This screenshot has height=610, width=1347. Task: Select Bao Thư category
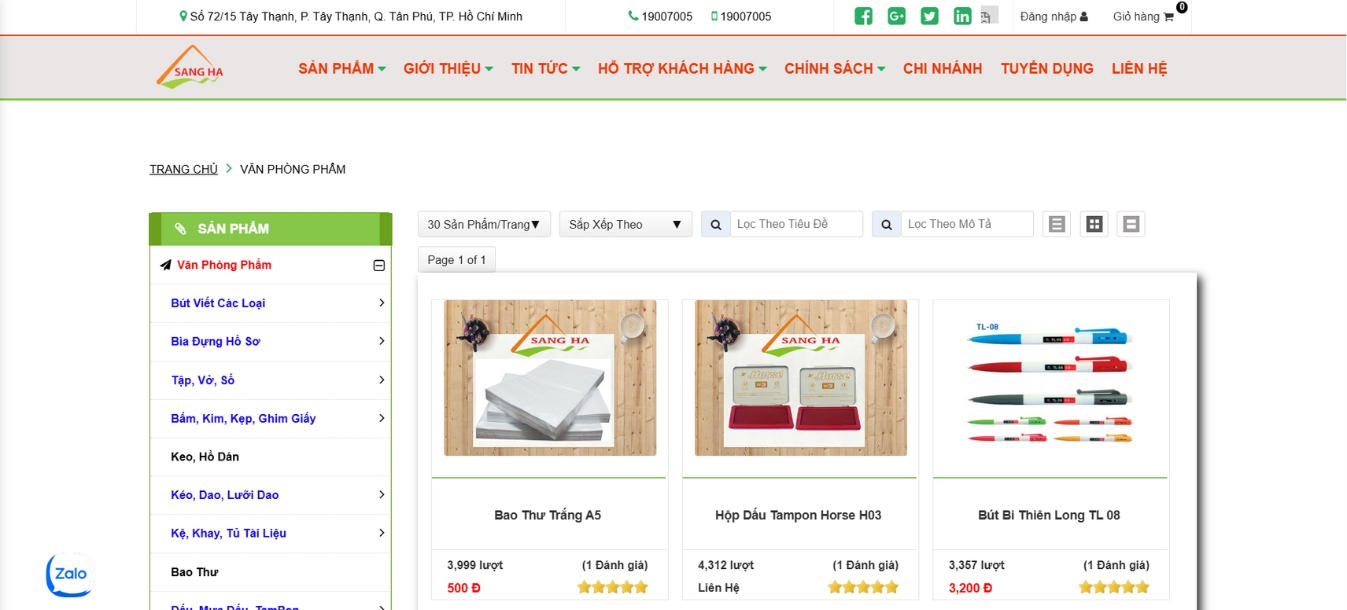pyautogui.click(x=194, y=571)
